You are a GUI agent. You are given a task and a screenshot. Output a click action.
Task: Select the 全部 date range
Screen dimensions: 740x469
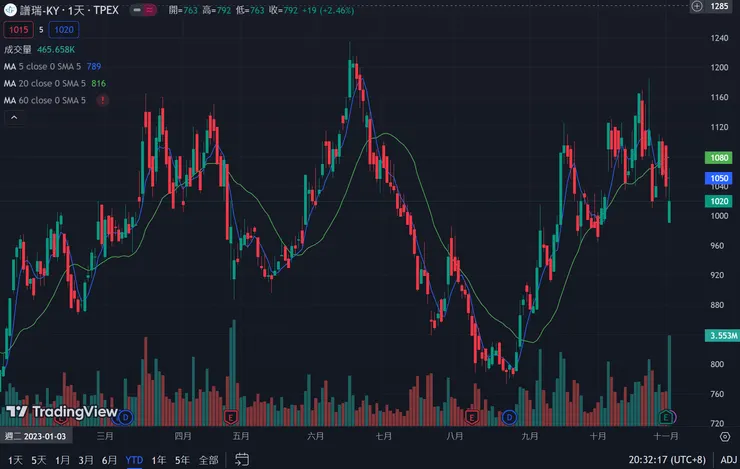pos(208,460)
